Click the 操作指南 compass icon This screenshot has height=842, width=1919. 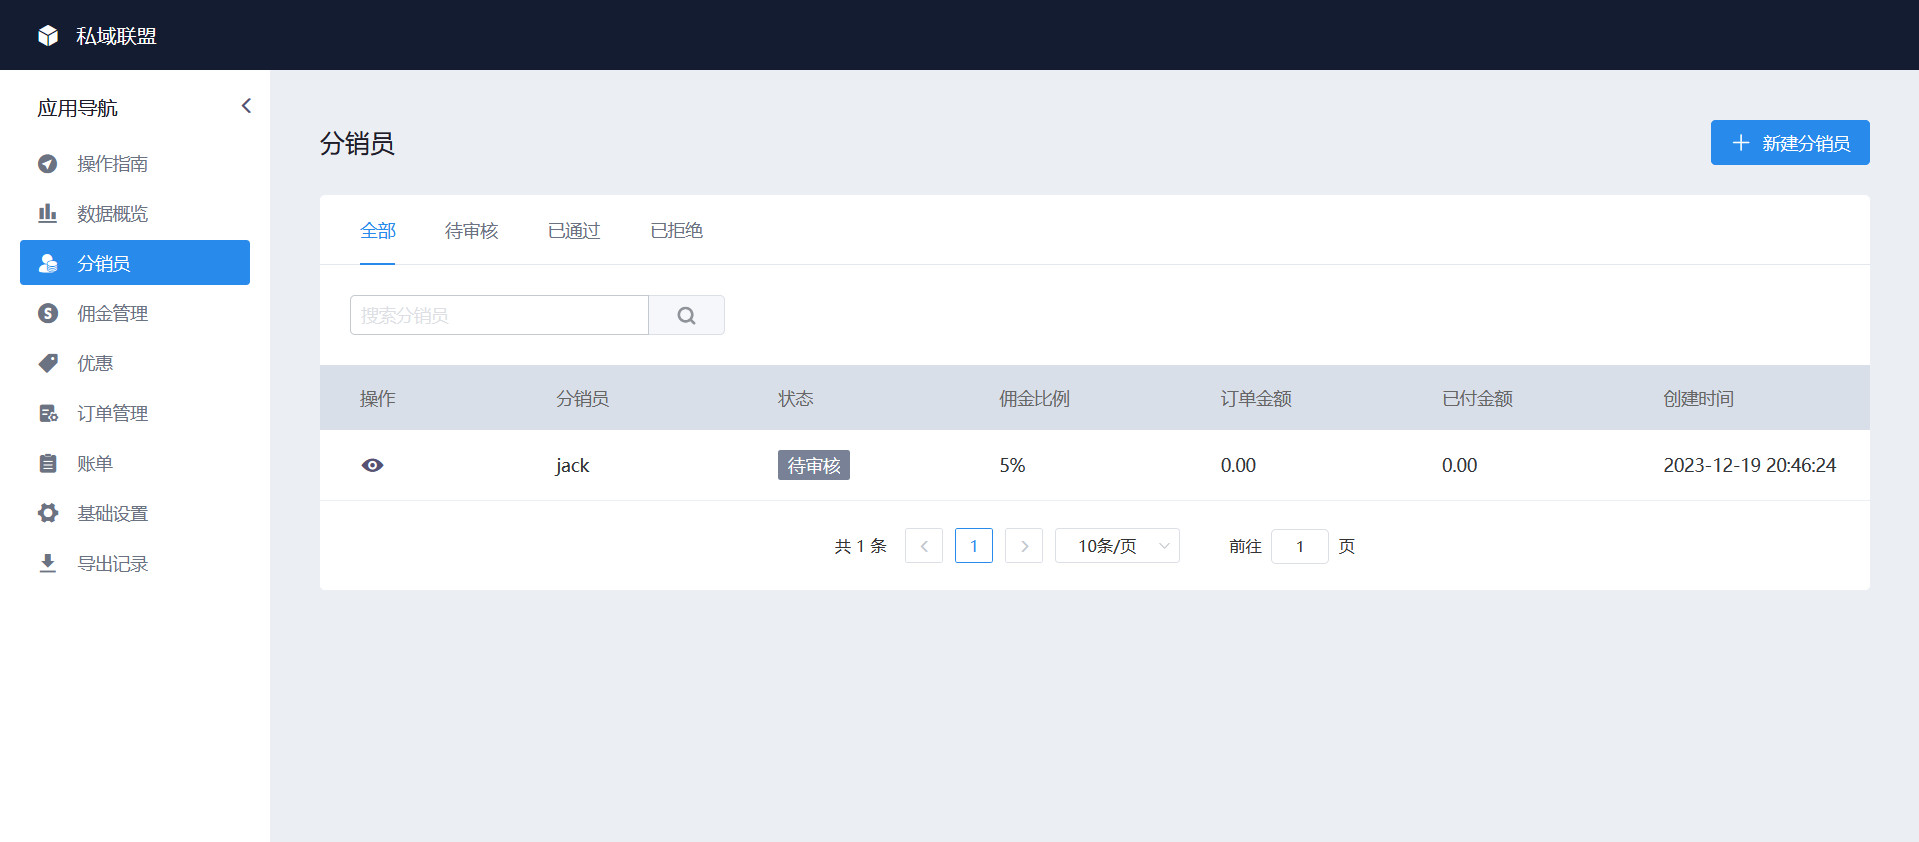(47, 163)
